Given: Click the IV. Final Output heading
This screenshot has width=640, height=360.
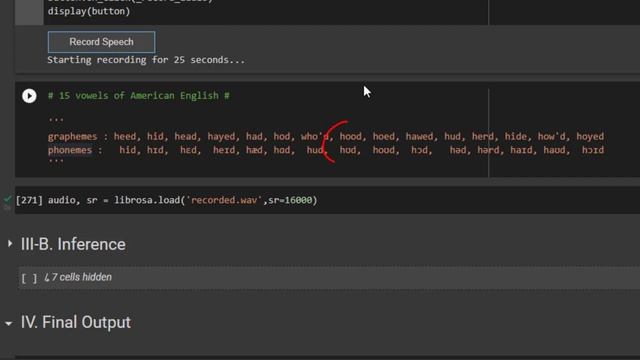Looking at the screenshot, I should tap(76, 322).
